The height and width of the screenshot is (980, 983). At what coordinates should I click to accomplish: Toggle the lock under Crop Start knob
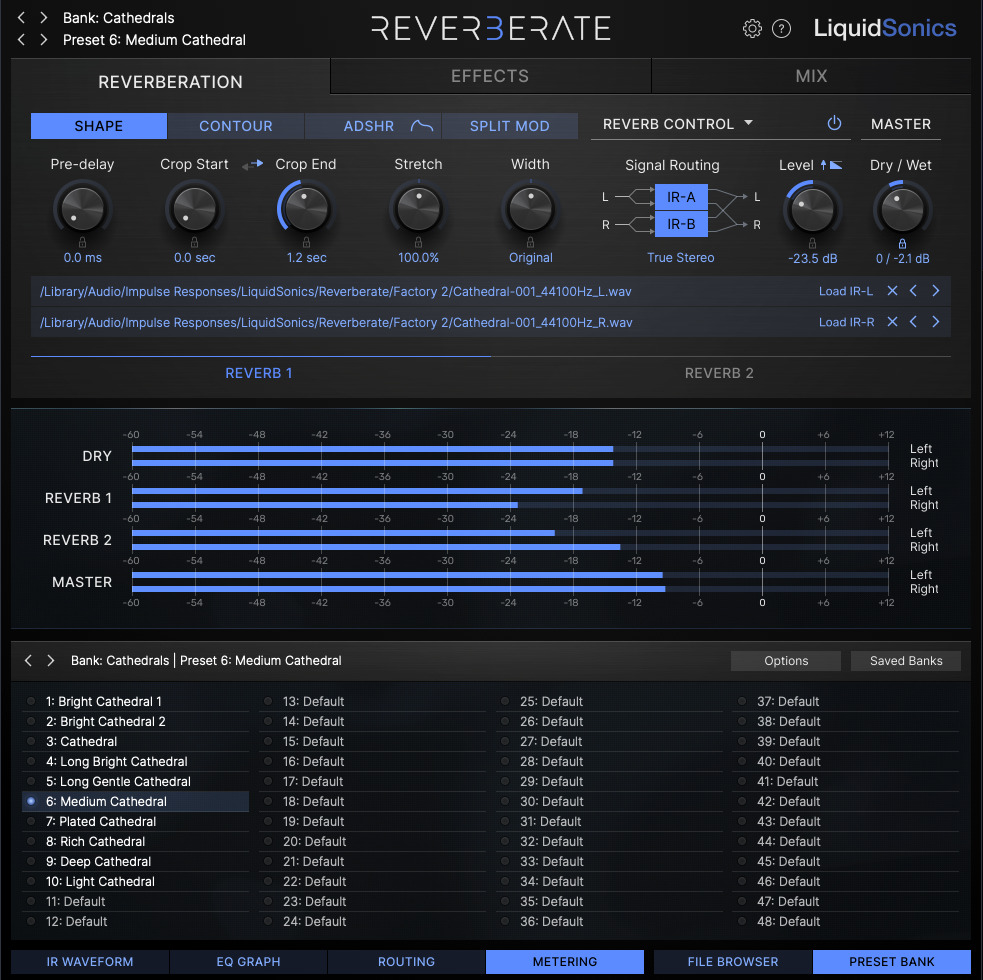(x=194, y=242)
